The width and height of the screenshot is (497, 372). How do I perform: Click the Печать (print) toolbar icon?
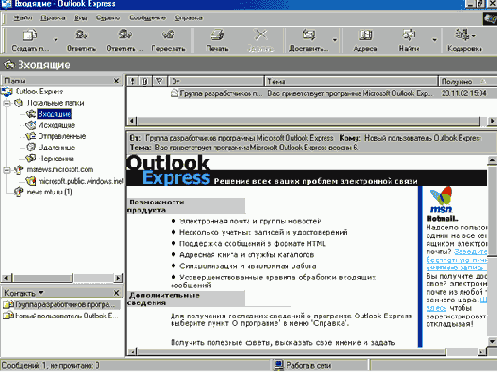click(x=217, y=40)
